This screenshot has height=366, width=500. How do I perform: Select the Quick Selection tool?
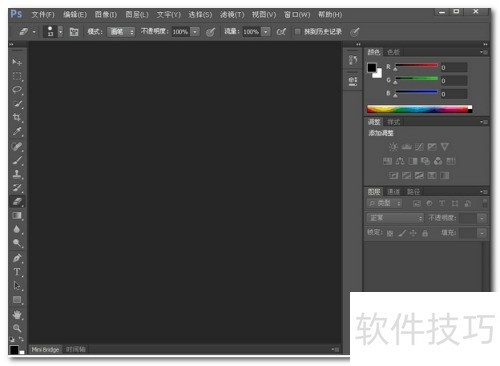click(x=17, y=104)
